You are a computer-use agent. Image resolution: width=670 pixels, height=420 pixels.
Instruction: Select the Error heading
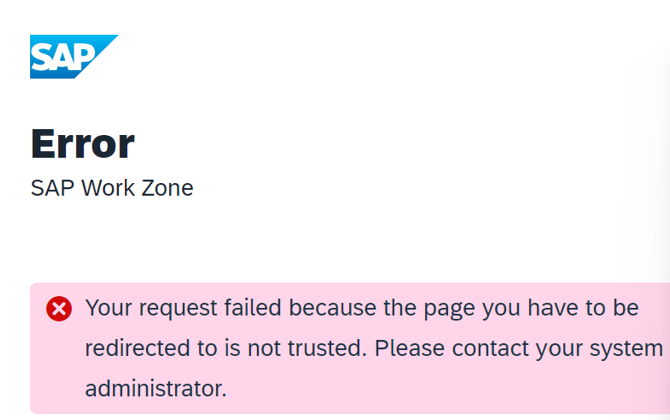[83, 144]
